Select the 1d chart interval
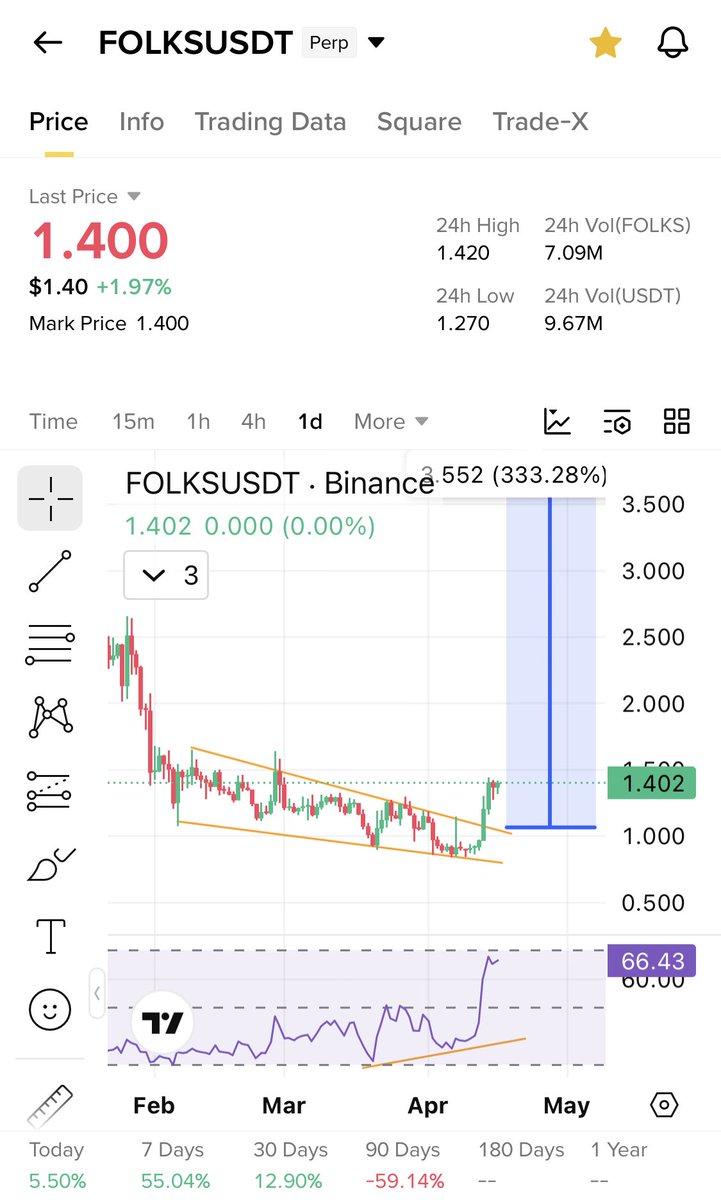The height and width of the screenshot is (1200, 721). 310,422
